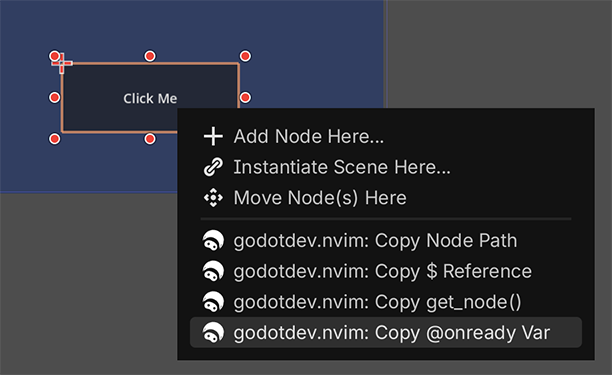This screenshot has height=375, width=612.
Task: Click the plugin icon beside Copy get_node()
Action: (x=213, y=302)
